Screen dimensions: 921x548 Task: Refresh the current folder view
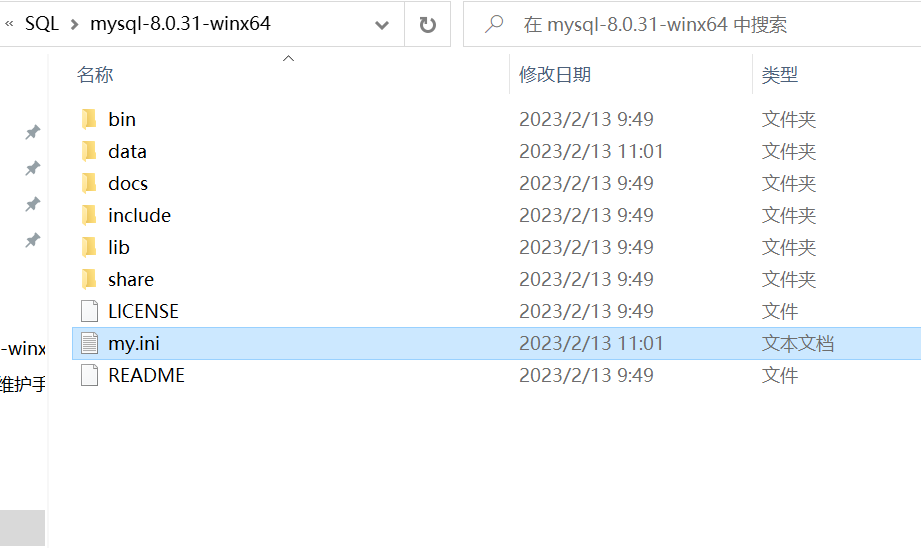[428, 25]
